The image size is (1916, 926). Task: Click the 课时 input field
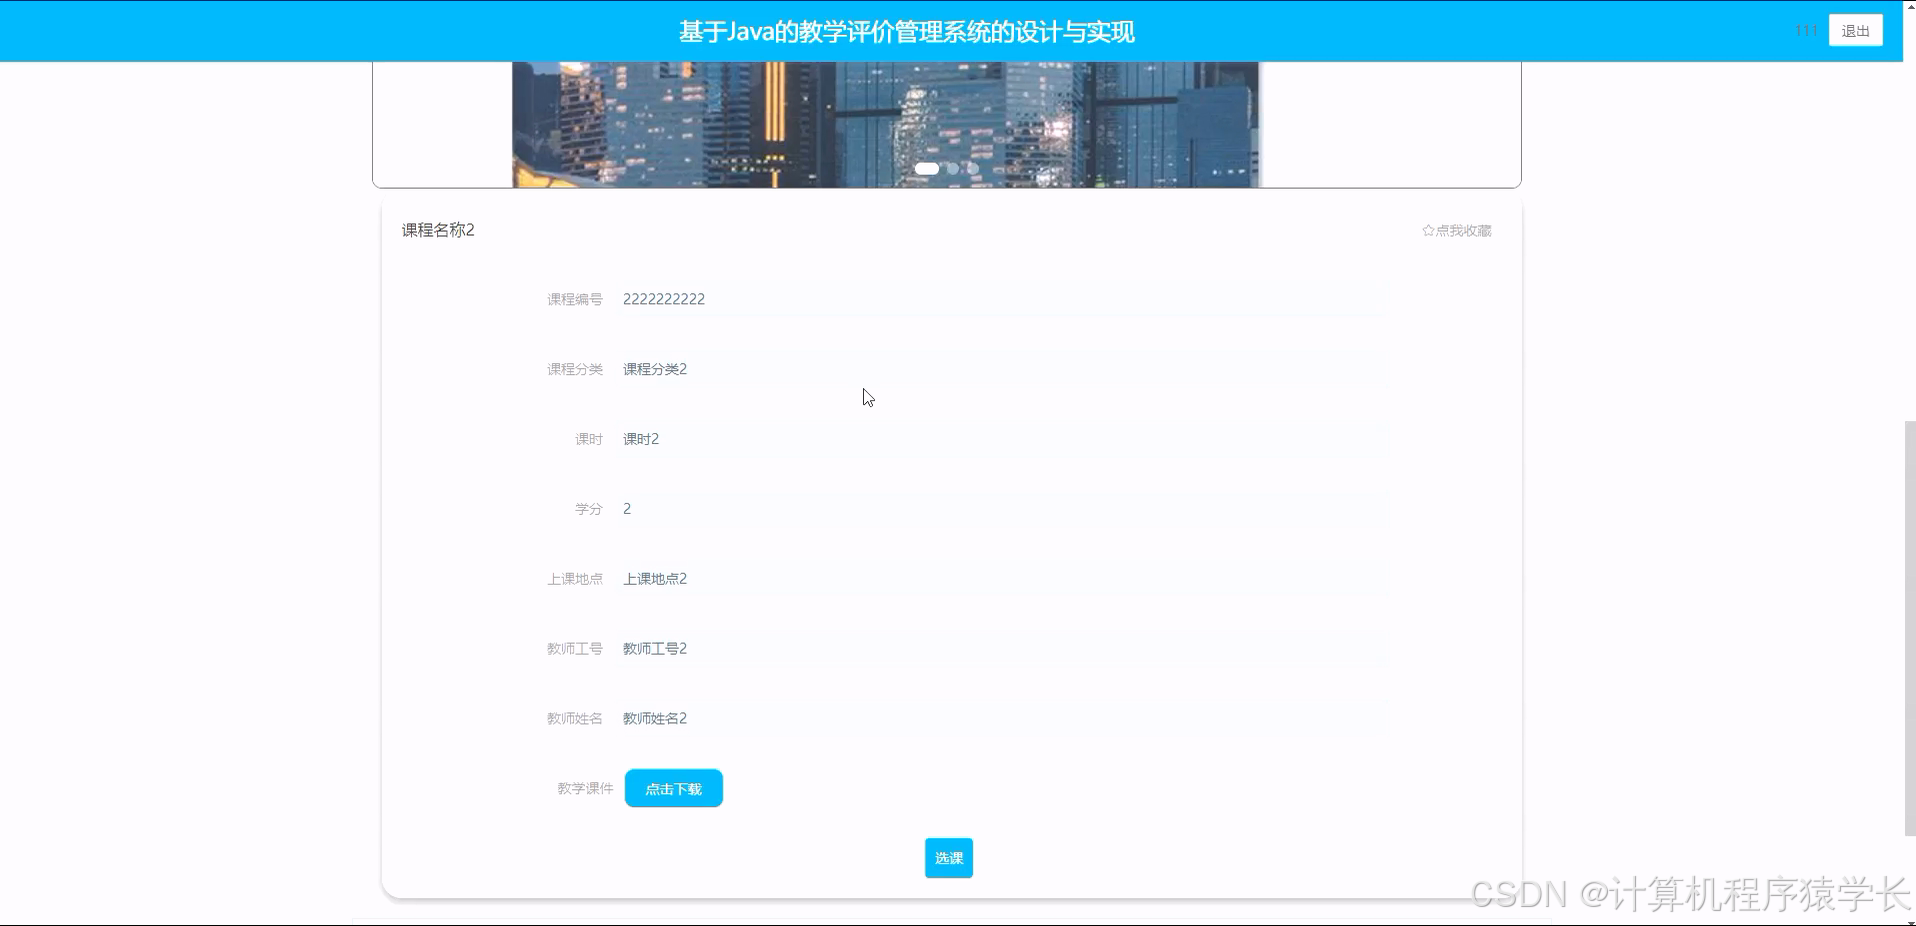pyautogui.click(x=1000, y=438)
